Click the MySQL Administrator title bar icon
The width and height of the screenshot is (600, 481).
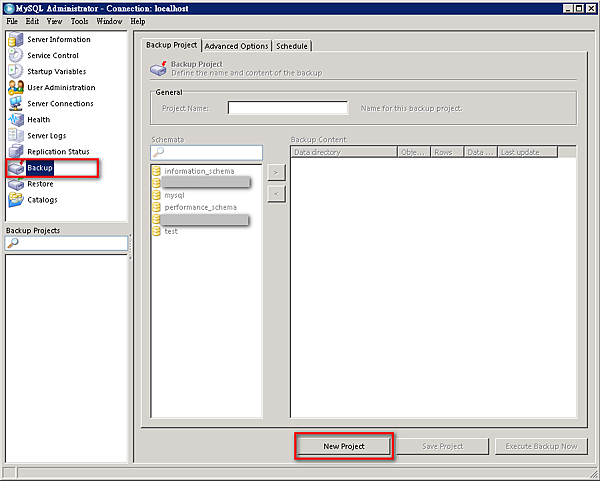pyautogui.click(x=8, y=8)
